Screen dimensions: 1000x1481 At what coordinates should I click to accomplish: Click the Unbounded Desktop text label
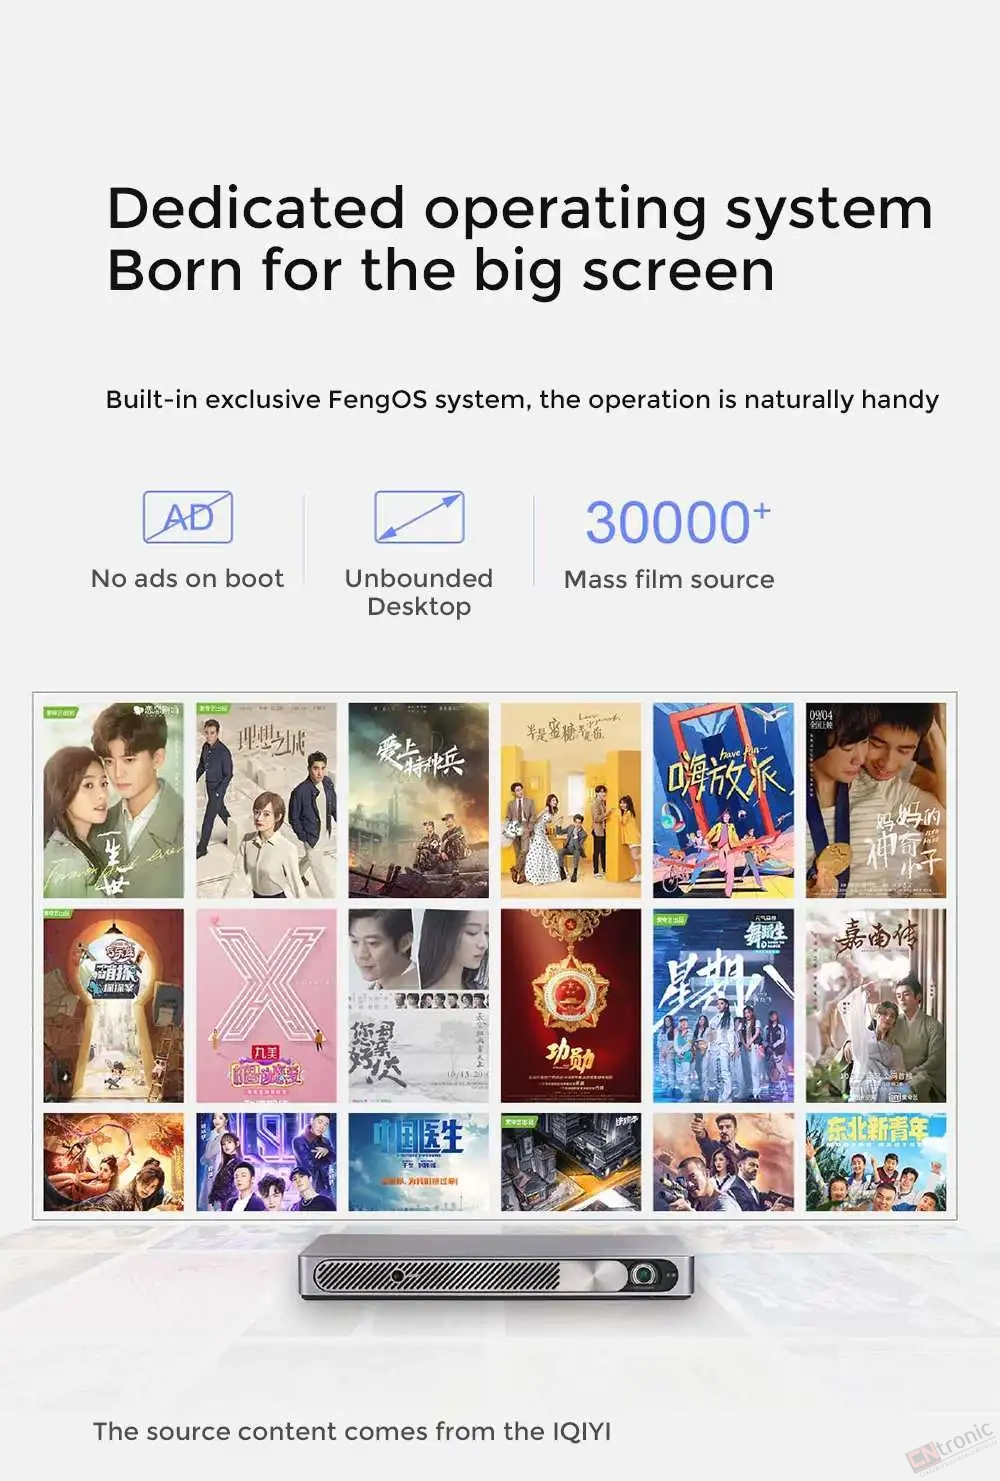(x=419, y=592)
